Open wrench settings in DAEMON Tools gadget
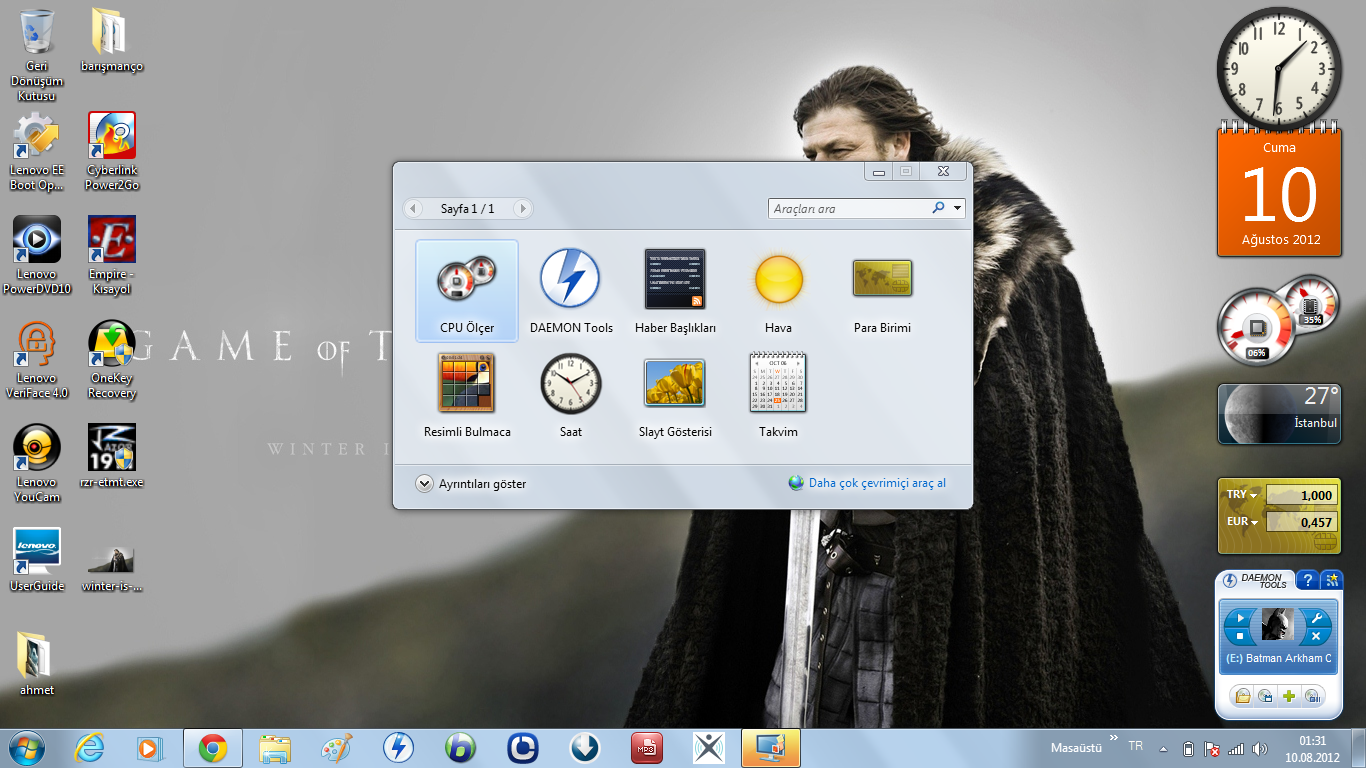The height and width of the screenshot is (768, 1366). coord(1316,618)
